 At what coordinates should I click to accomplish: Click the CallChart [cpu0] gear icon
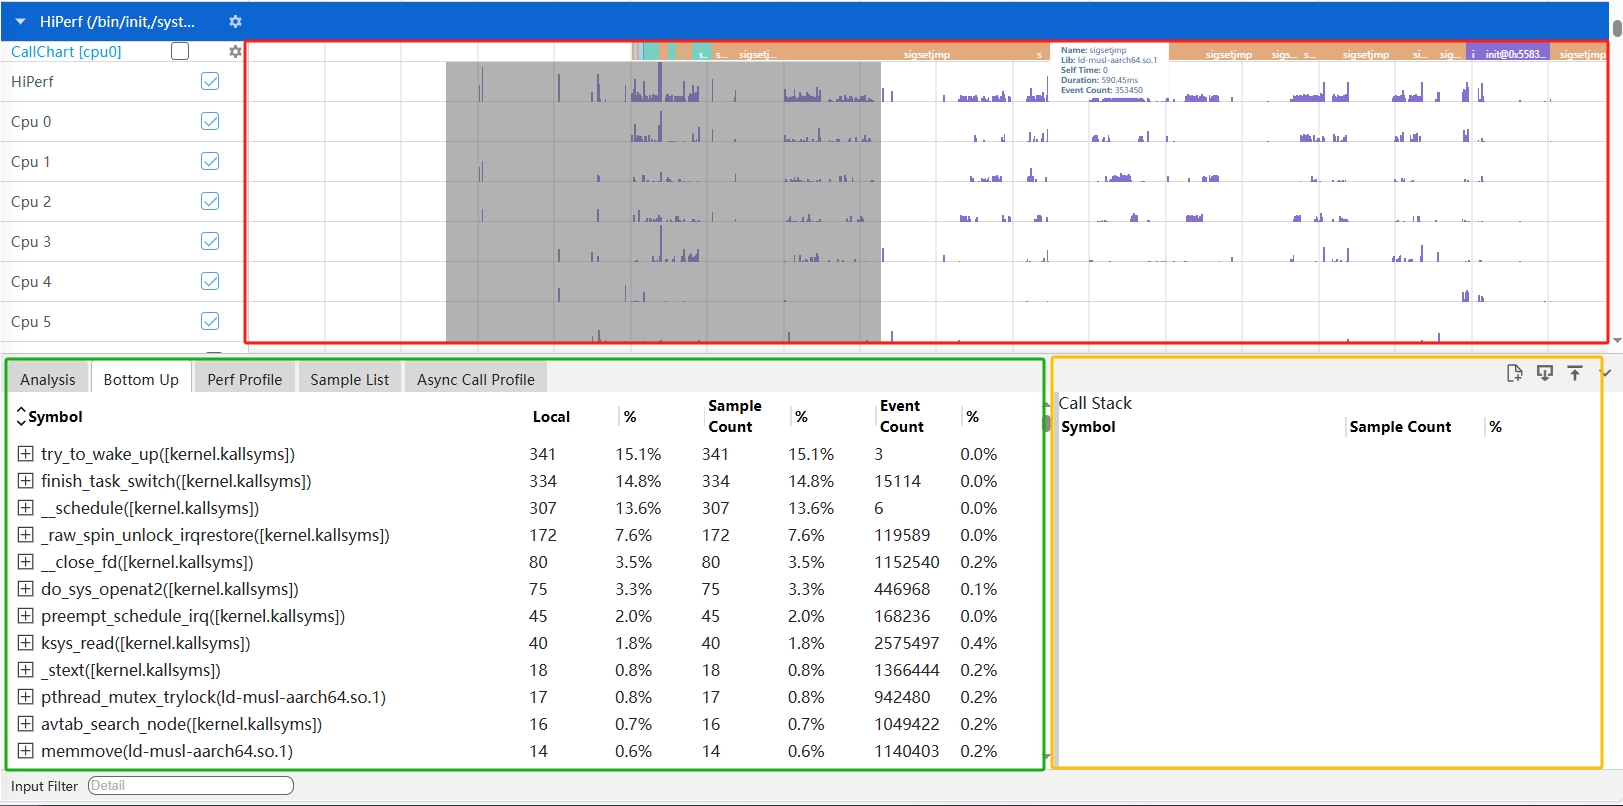pyautogui.click(x=235, y=51)
